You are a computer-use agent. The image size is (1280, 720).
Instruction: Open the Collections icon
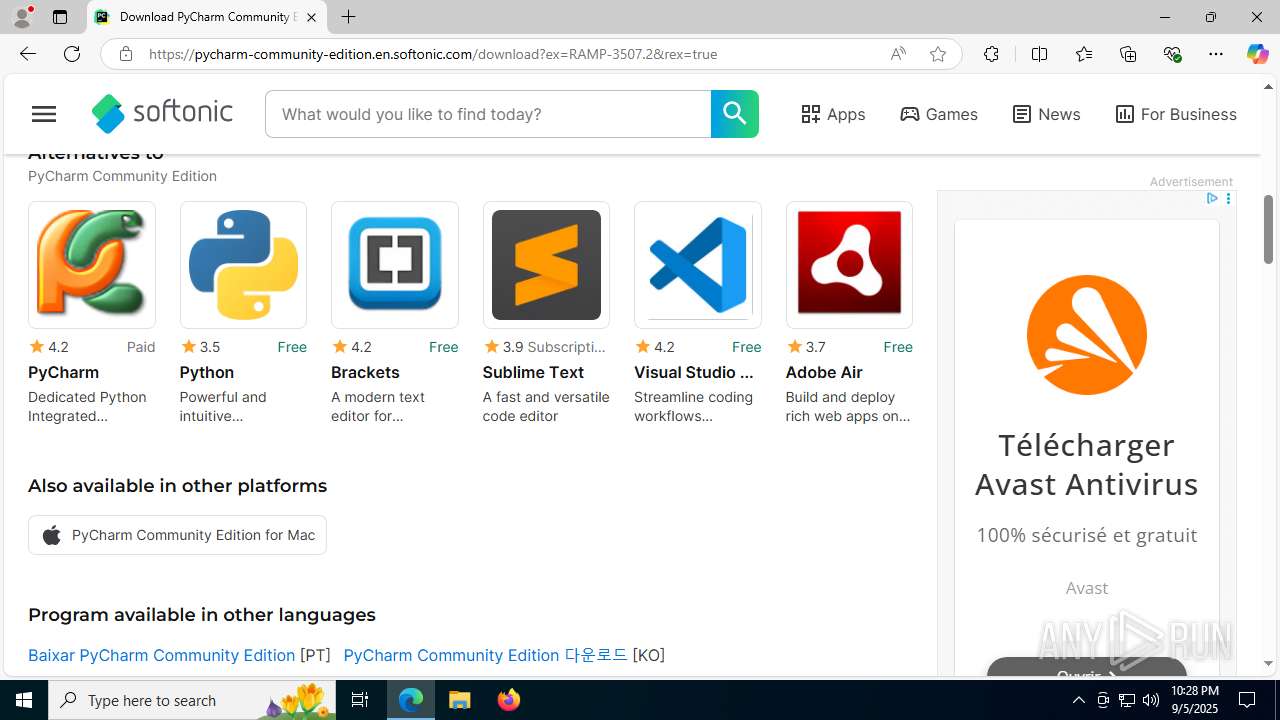click(1128, 54)
